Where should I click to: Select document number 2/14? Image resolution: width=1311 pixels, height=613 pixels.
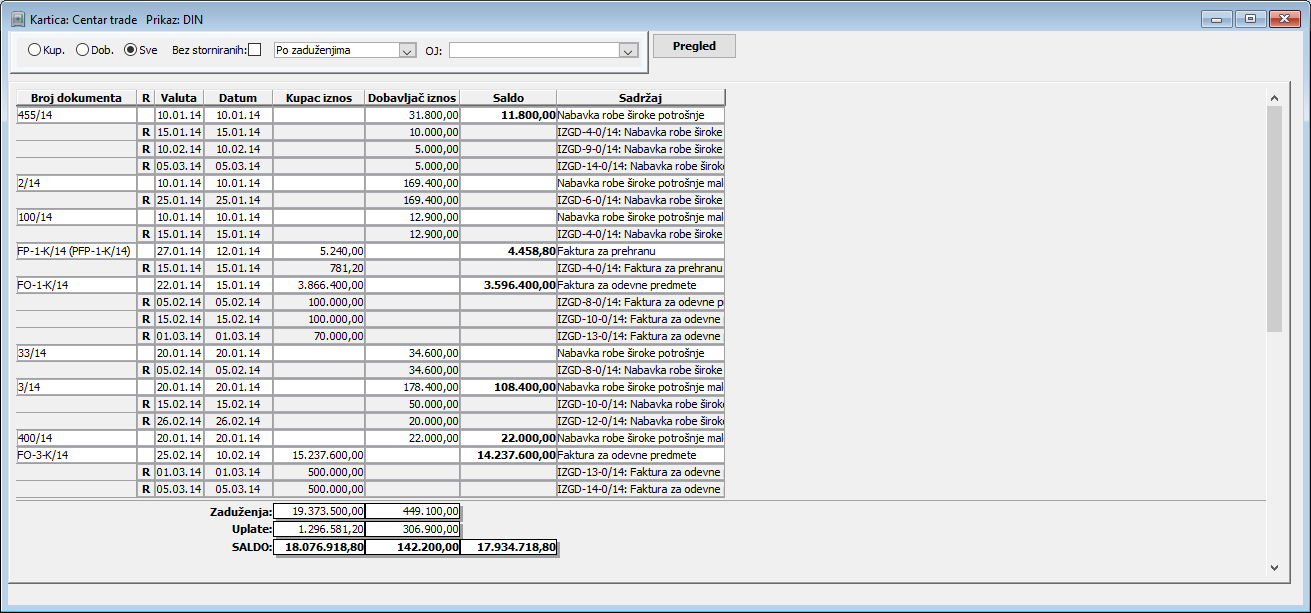pyautogui.click(x=76, y=183)
